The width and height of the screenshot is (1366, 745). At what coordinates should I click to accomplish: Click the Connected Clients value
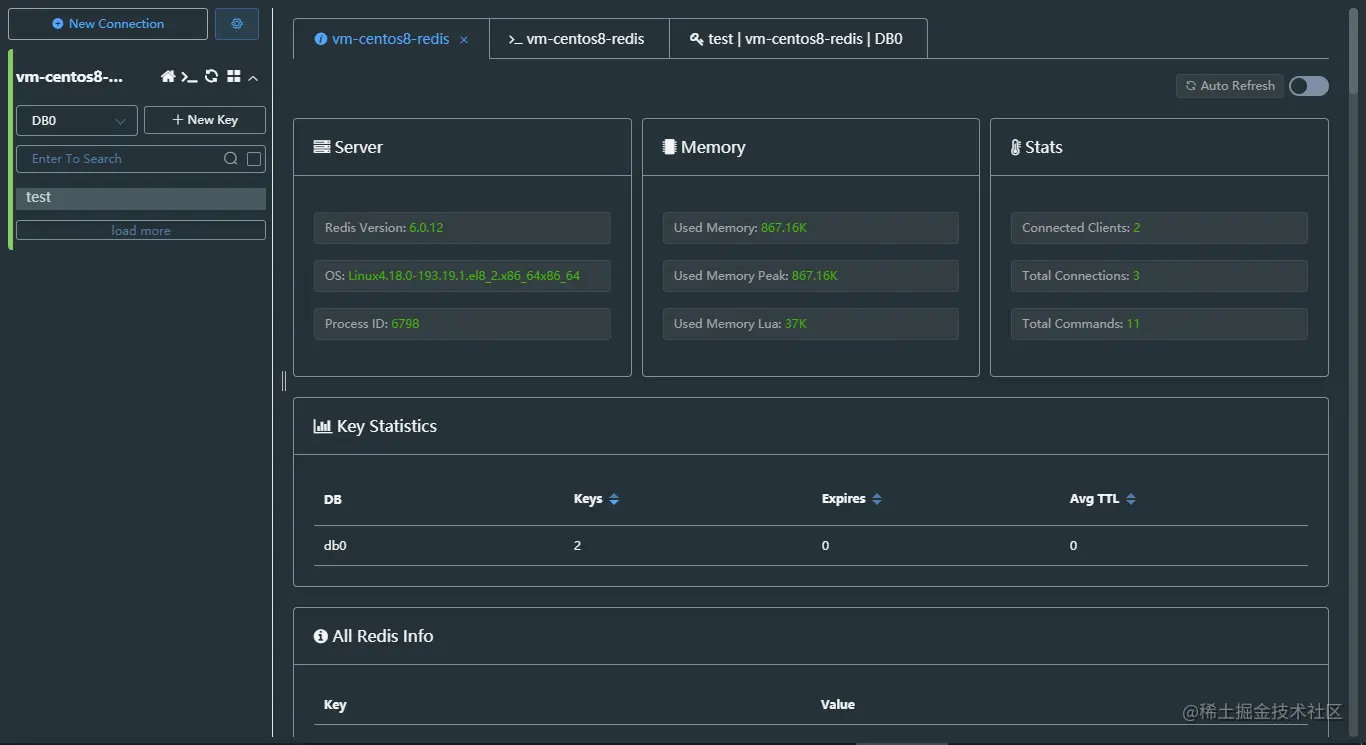tap(1137, 228)
